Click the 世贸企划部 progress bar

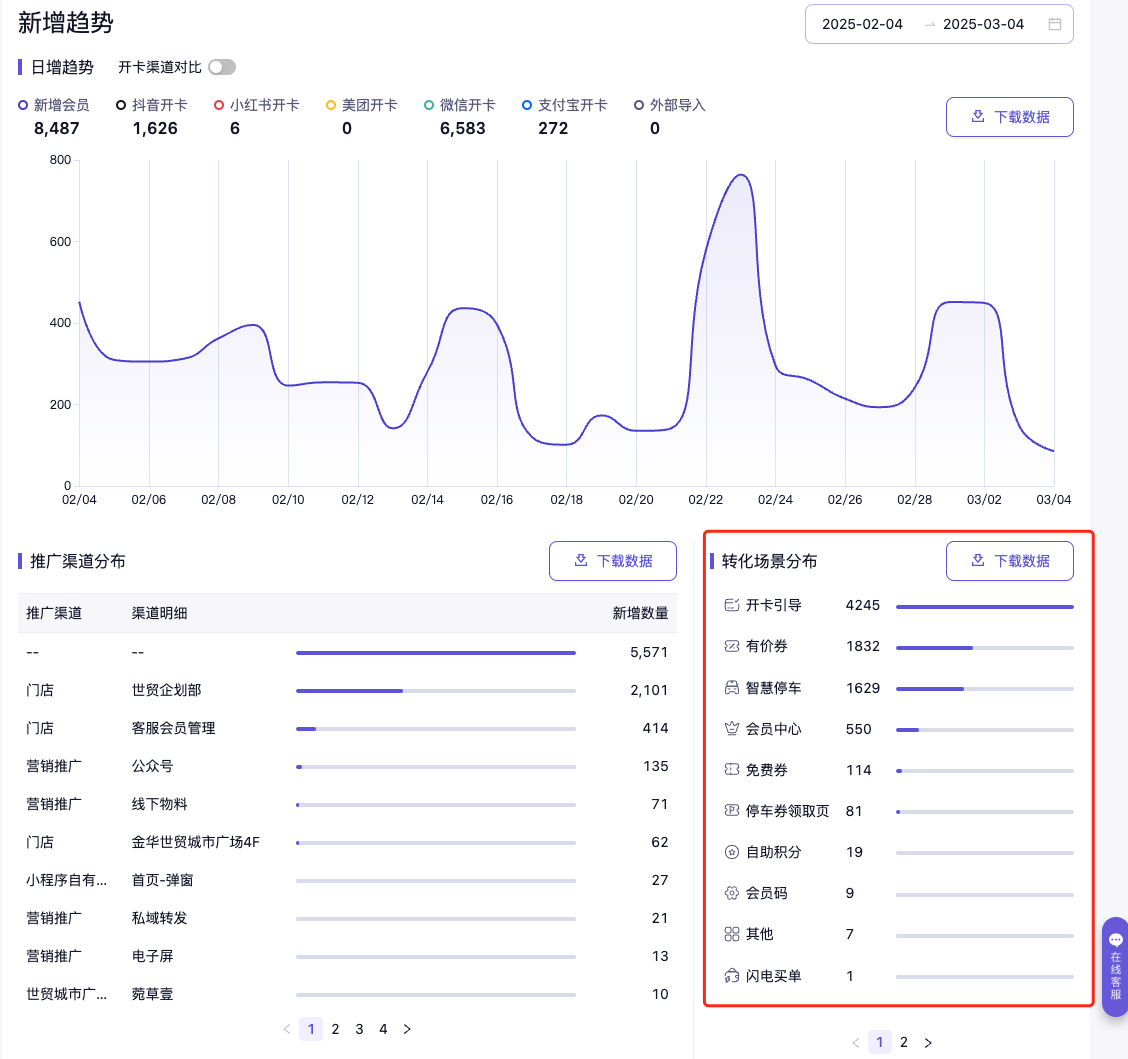pyautogui.click(x=435, y=690)
